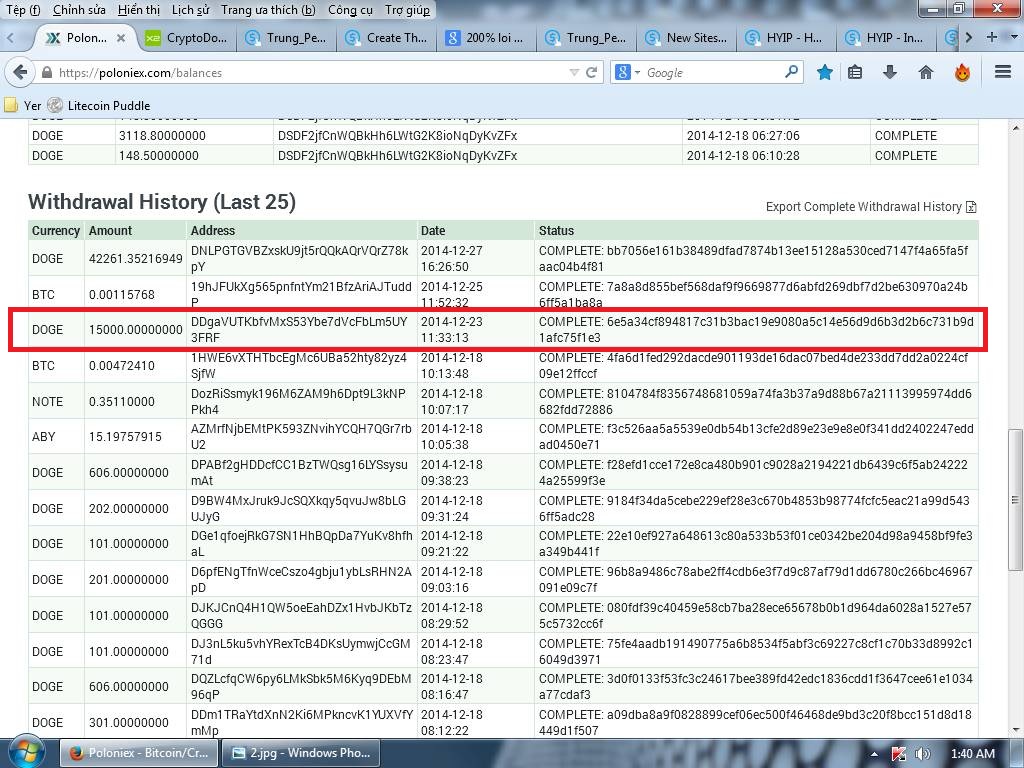This screenshot has width=1024, height=768.
Task: Open the downloads arrow icon
Action: coord(890,72)
